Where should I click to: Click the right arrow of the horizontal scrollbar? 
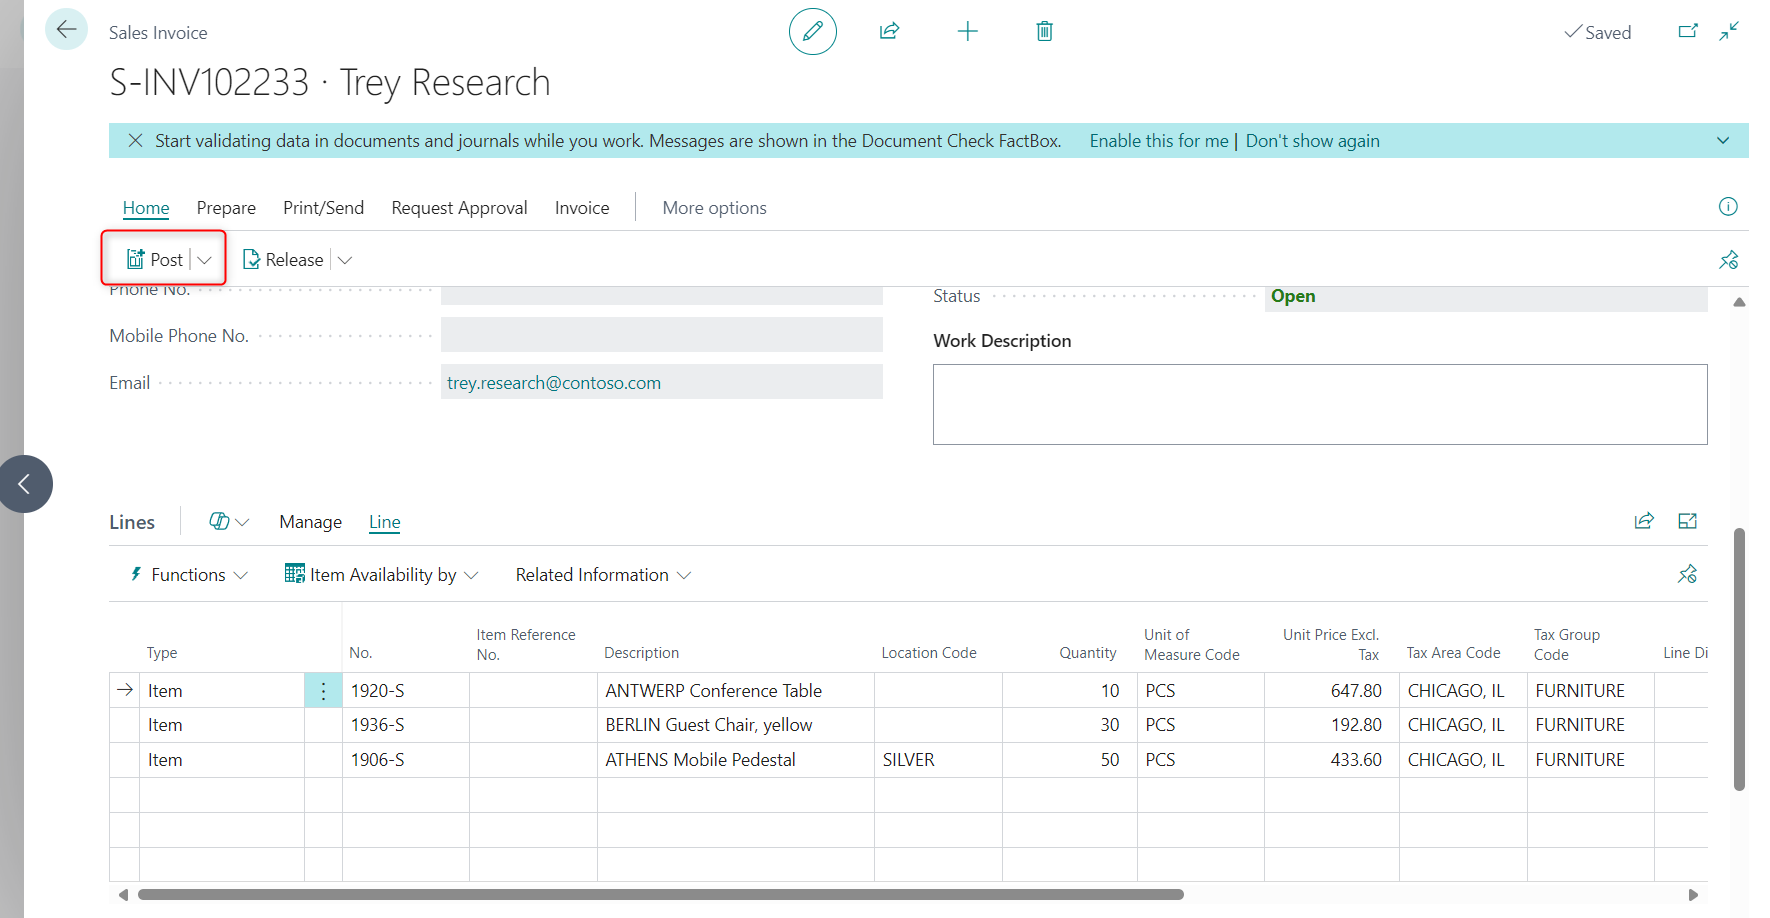pyautogui.click(x=1693, y=895)
